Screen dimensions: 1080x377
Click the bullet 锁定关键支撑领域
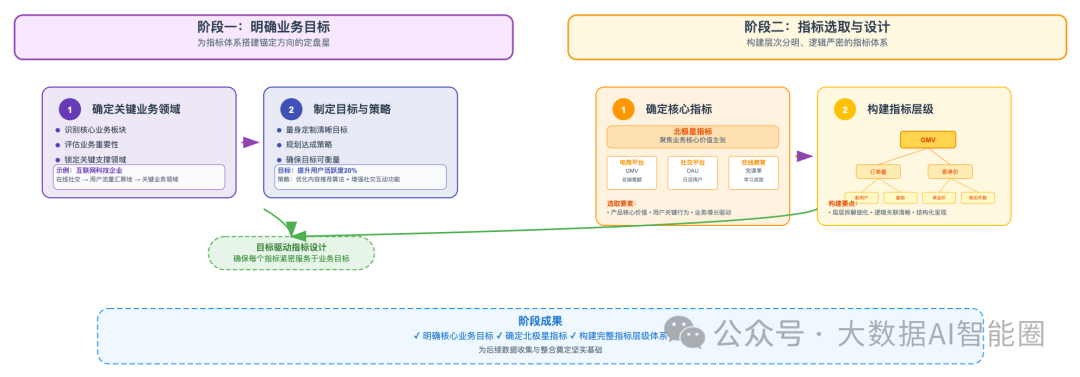point(96,159)
